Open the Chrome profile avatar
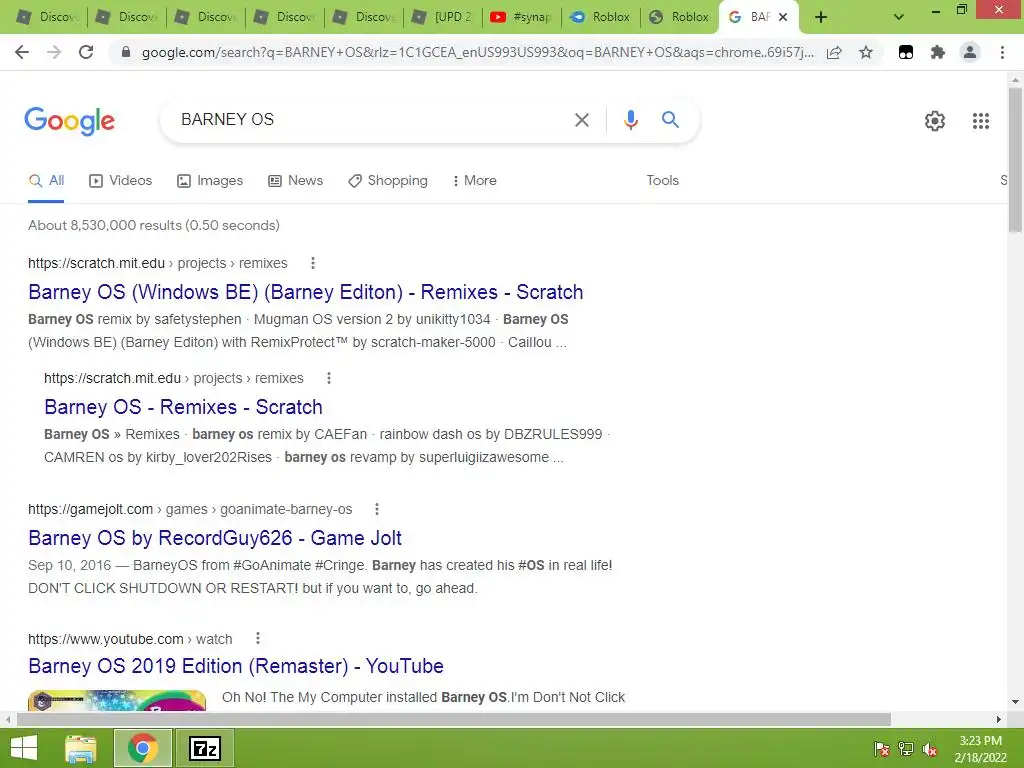 970,52
